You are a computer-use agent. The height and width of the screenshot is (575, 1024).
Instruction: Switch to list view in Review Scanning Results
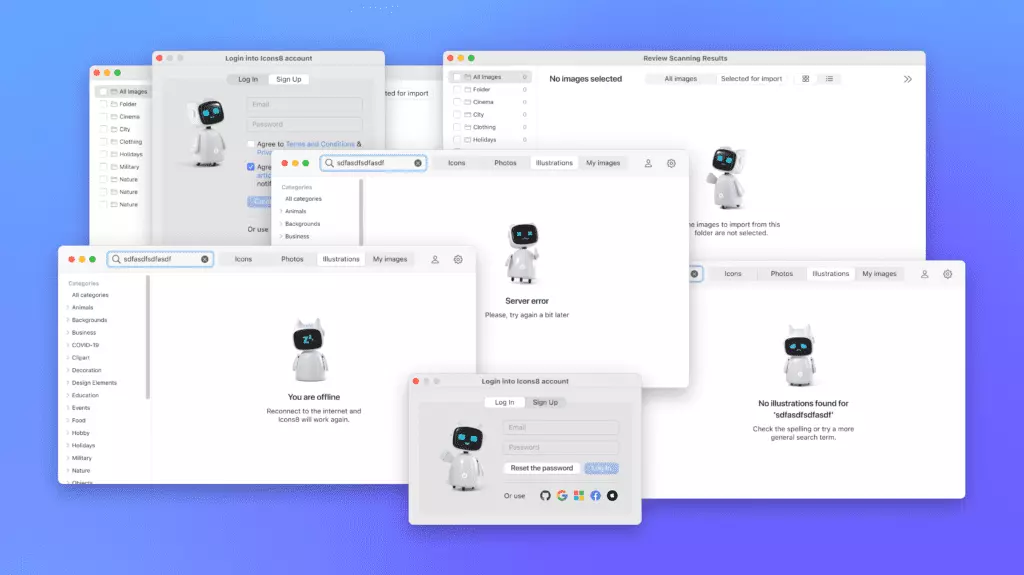(829, 78)
